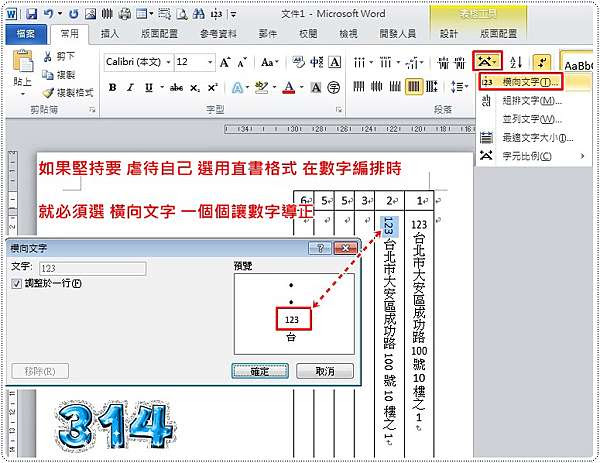Click the Asian Layout button highlighted in ribbon
600x463 pixels.
pos(487,61)
